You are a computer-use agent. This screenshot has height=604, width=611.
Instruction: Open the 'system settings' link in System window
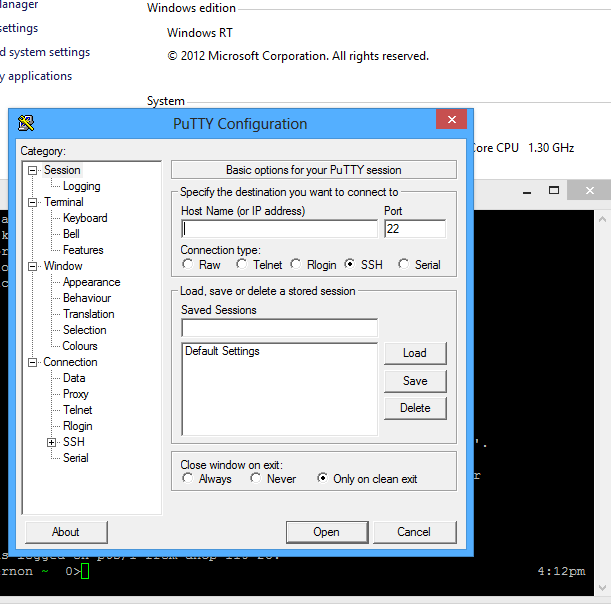tap(45, 52)
